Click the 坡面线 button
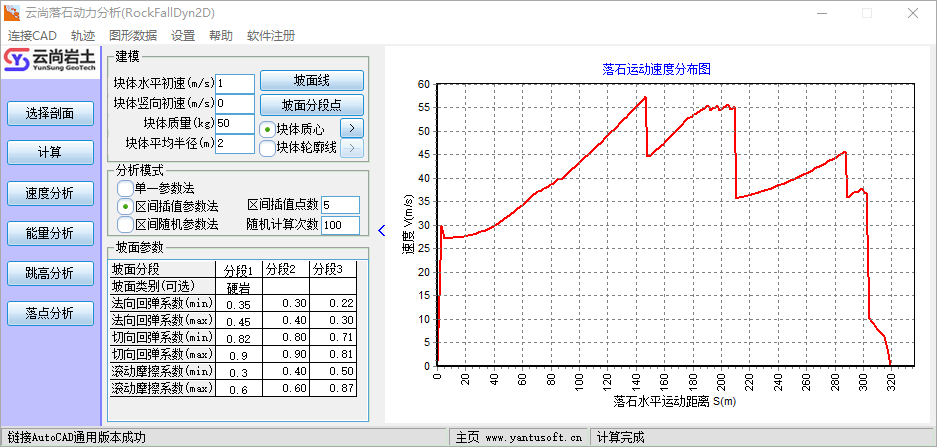This screenshot has height=447, width=937. [x=311, y=80]
